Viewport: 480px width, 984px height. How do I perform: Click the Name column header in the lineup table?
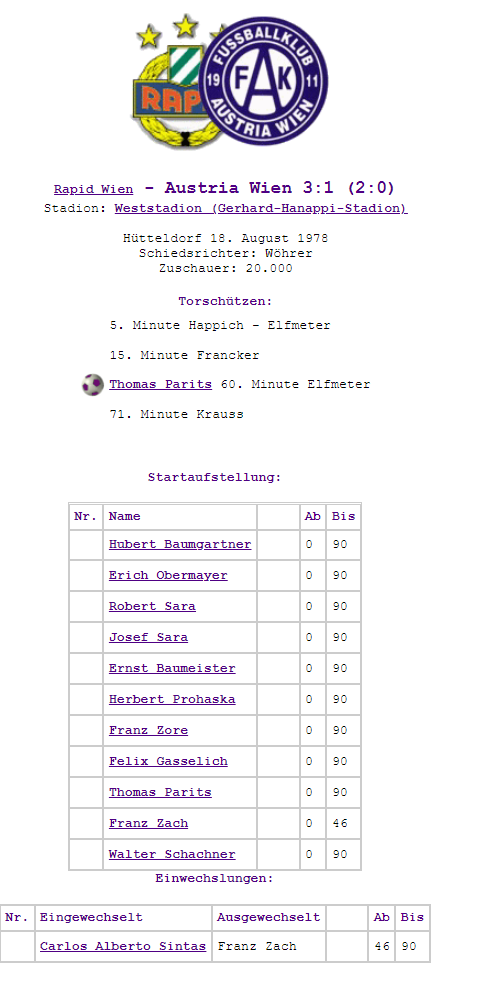(124, 516)
